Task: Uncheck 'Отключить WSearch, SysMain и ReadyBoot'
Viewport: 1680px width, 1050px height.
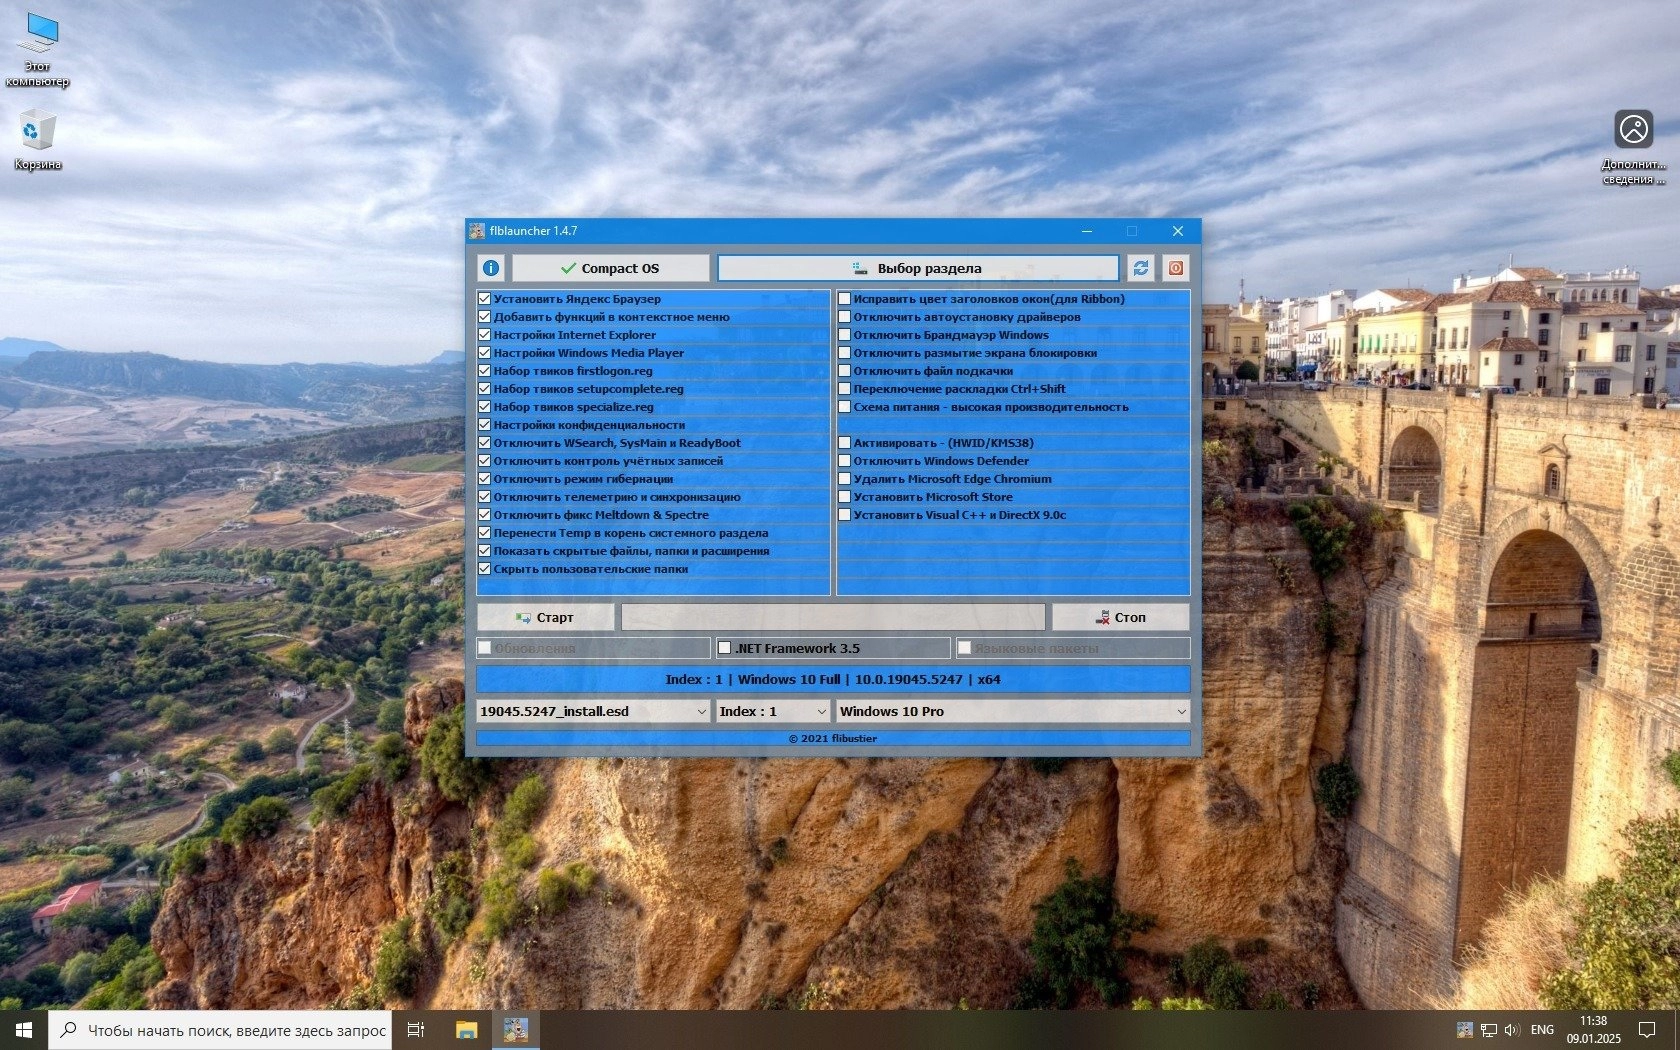Action: (x=485, y=443)
